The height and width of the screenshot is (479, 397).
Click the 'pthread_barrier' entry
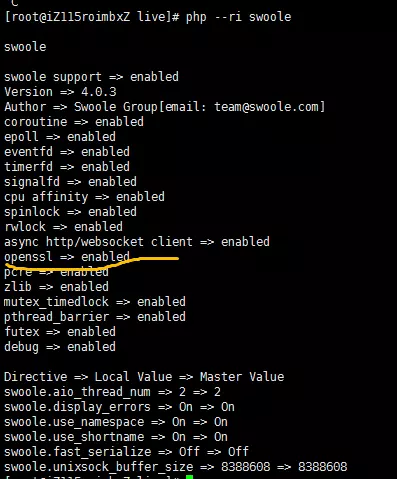(56, 317)
